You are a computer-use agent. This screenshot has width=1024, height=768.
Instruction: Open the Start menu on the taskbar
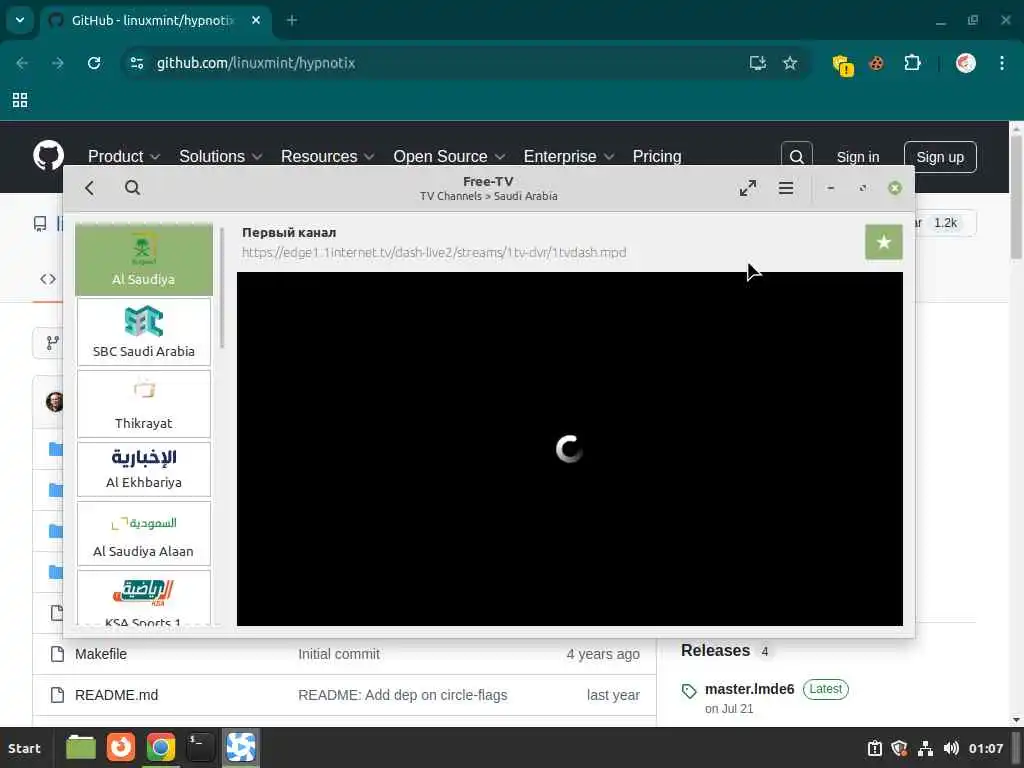click(24, 748)
